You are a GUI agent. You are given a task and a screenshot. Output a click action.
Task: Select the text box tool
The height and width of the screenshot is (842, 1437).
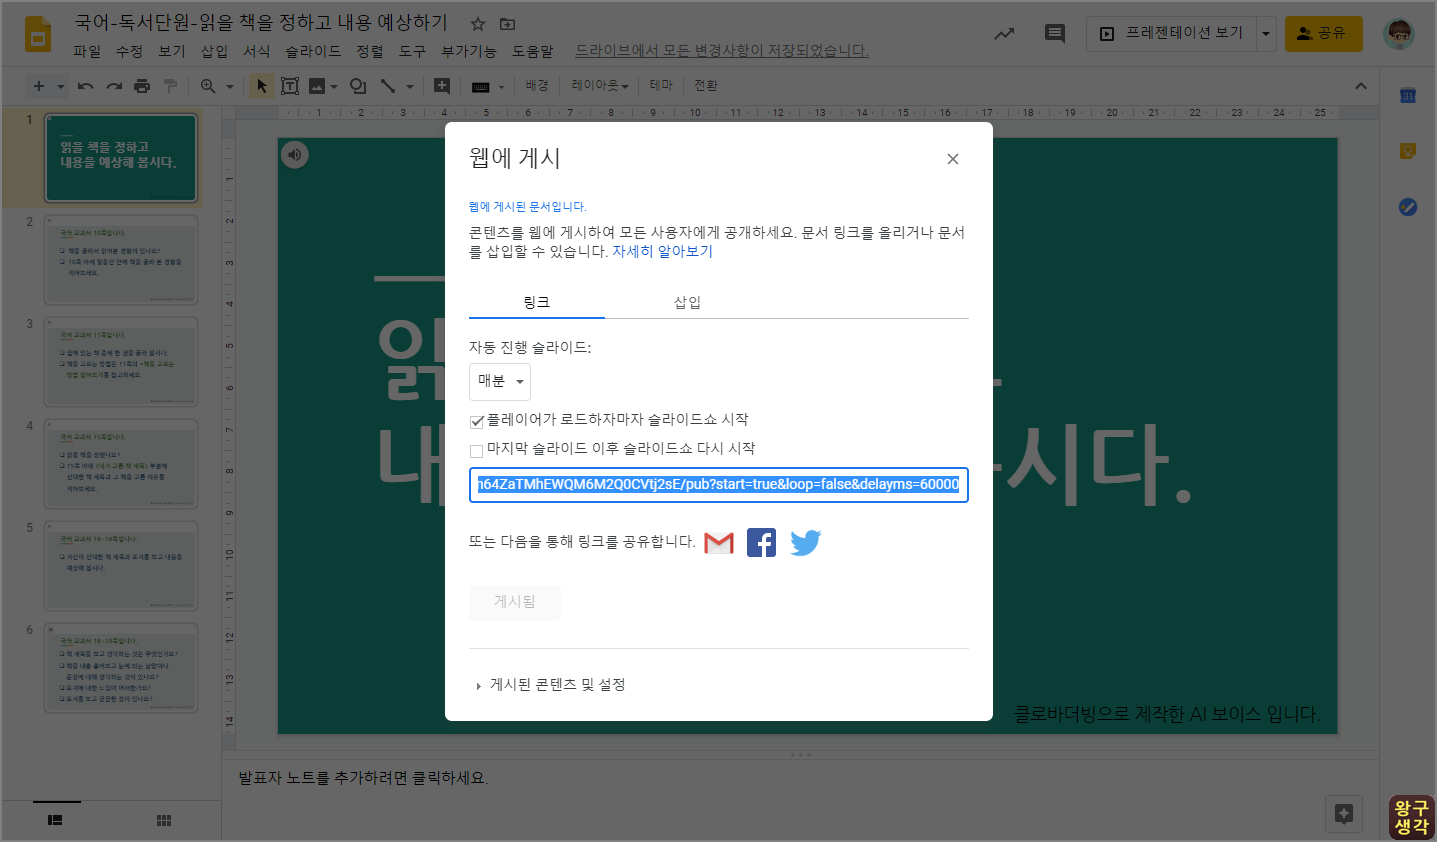coord(290,86)
